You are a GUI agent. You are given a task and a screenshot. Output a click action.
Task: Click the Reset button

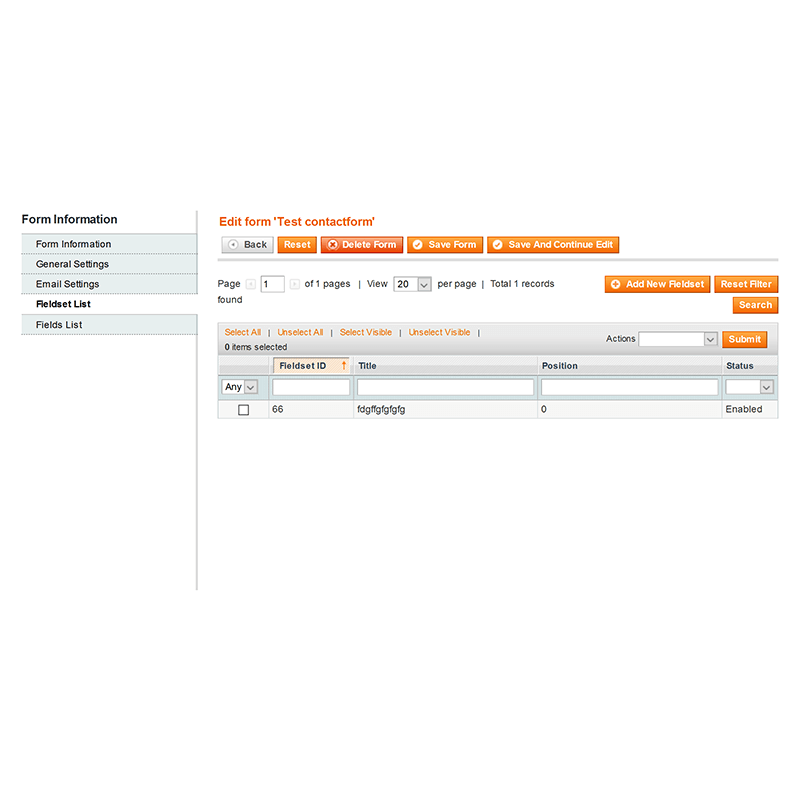297,245
